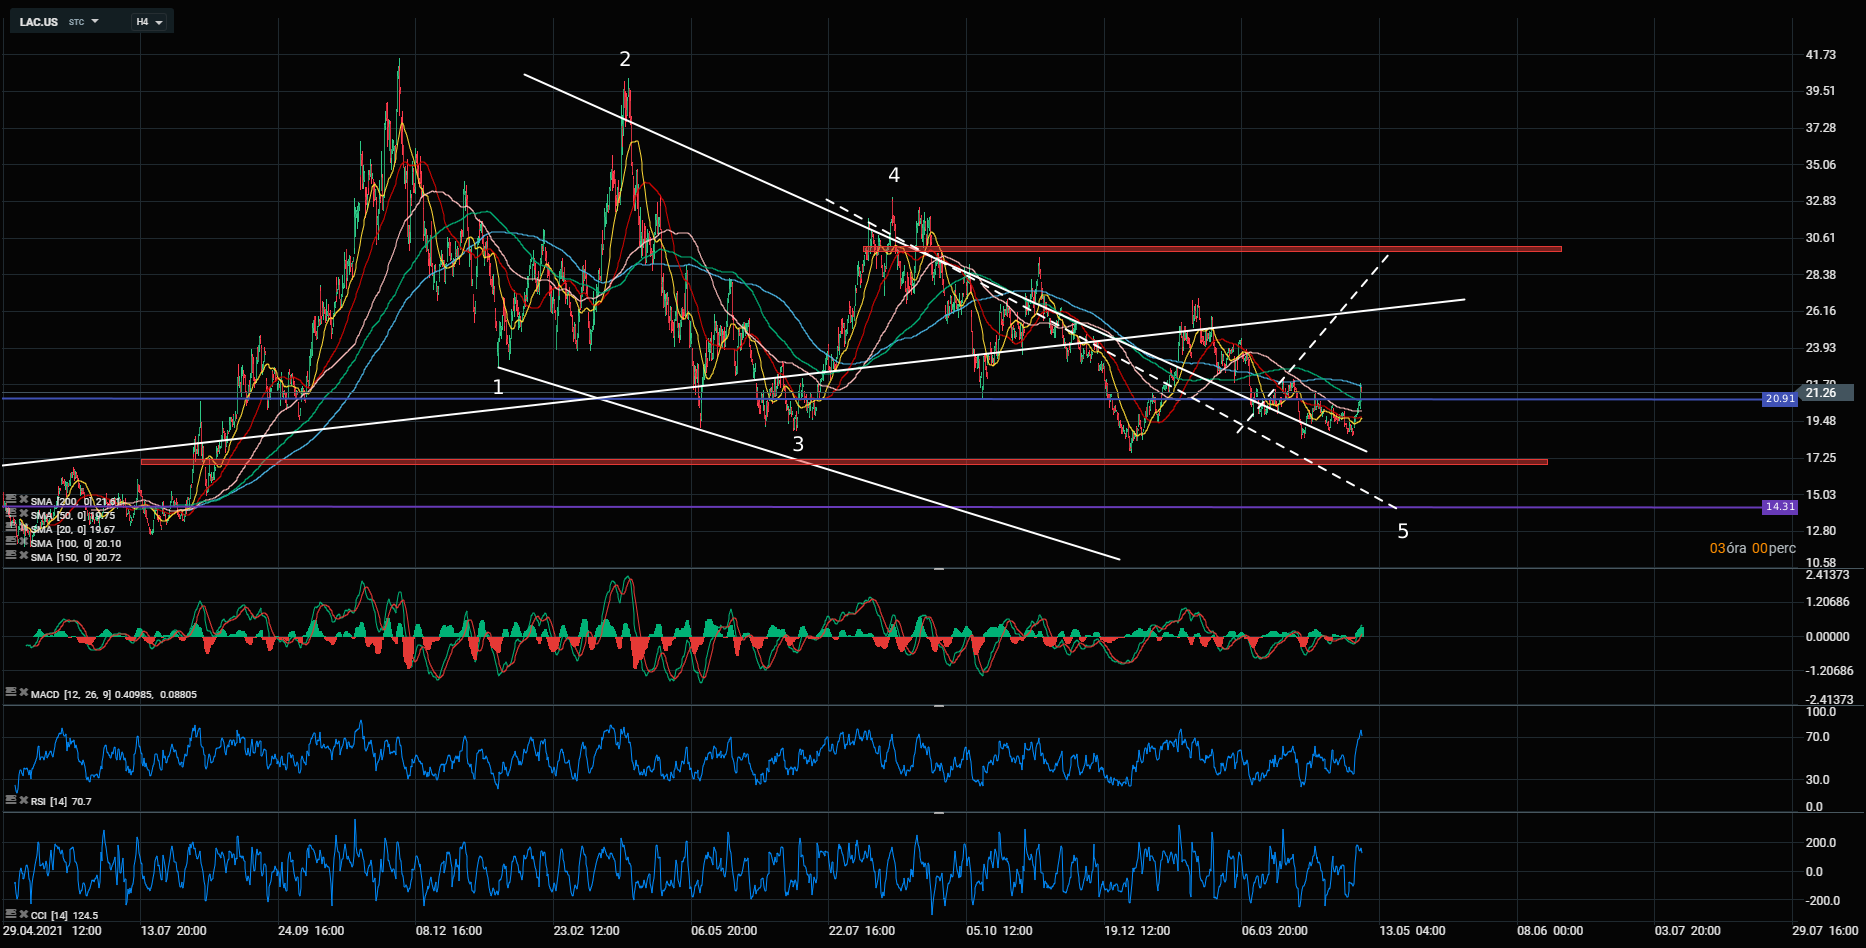Remove the CCI indicator panel
The height and width of the screenshot is (948, 1866).
[x=23, y=913]
